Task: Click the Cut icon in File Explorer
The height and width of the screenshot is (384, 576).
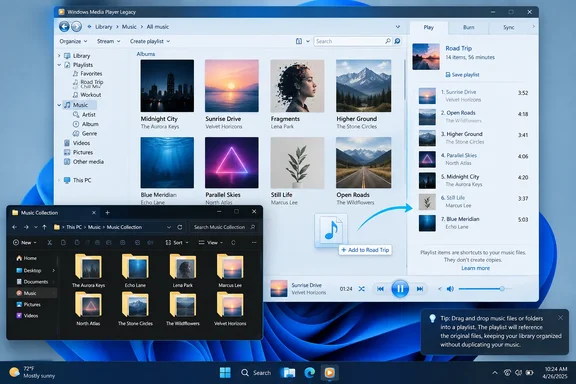Action: click(x=50, y=243)
